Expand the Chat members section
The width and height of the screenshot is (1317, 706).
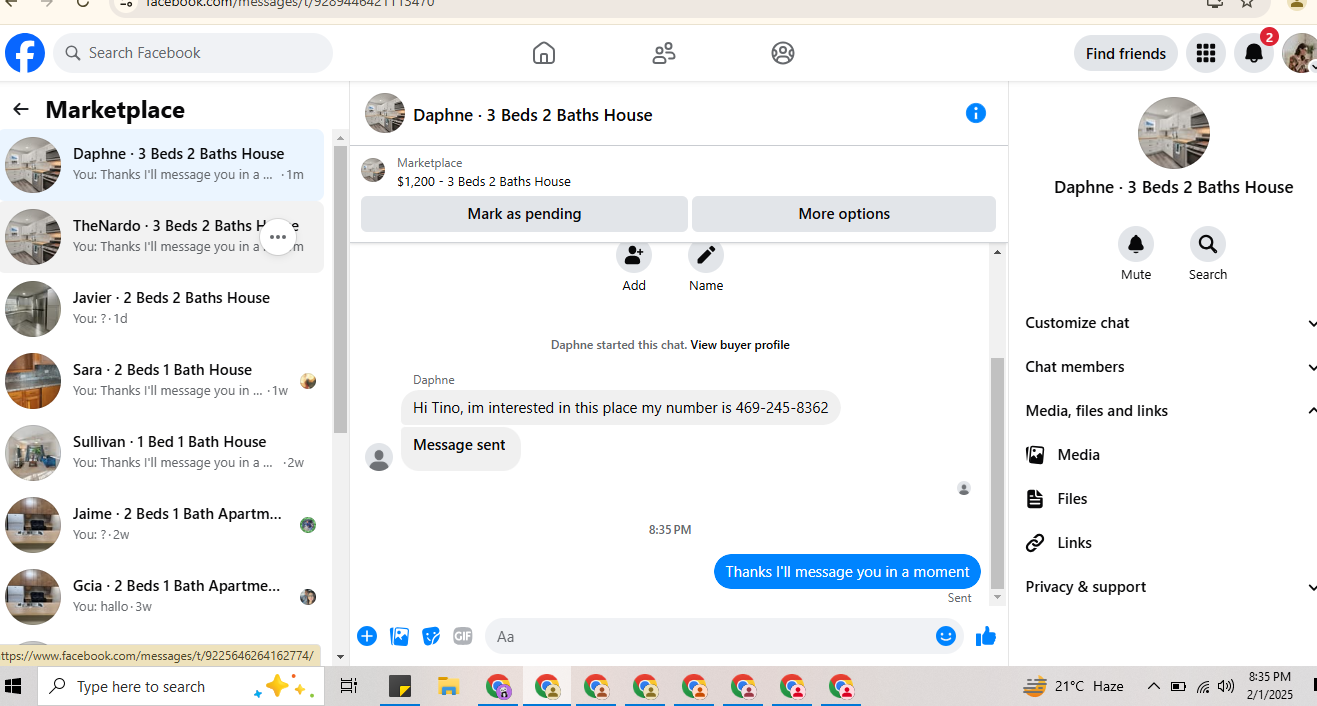(1168, 367)
